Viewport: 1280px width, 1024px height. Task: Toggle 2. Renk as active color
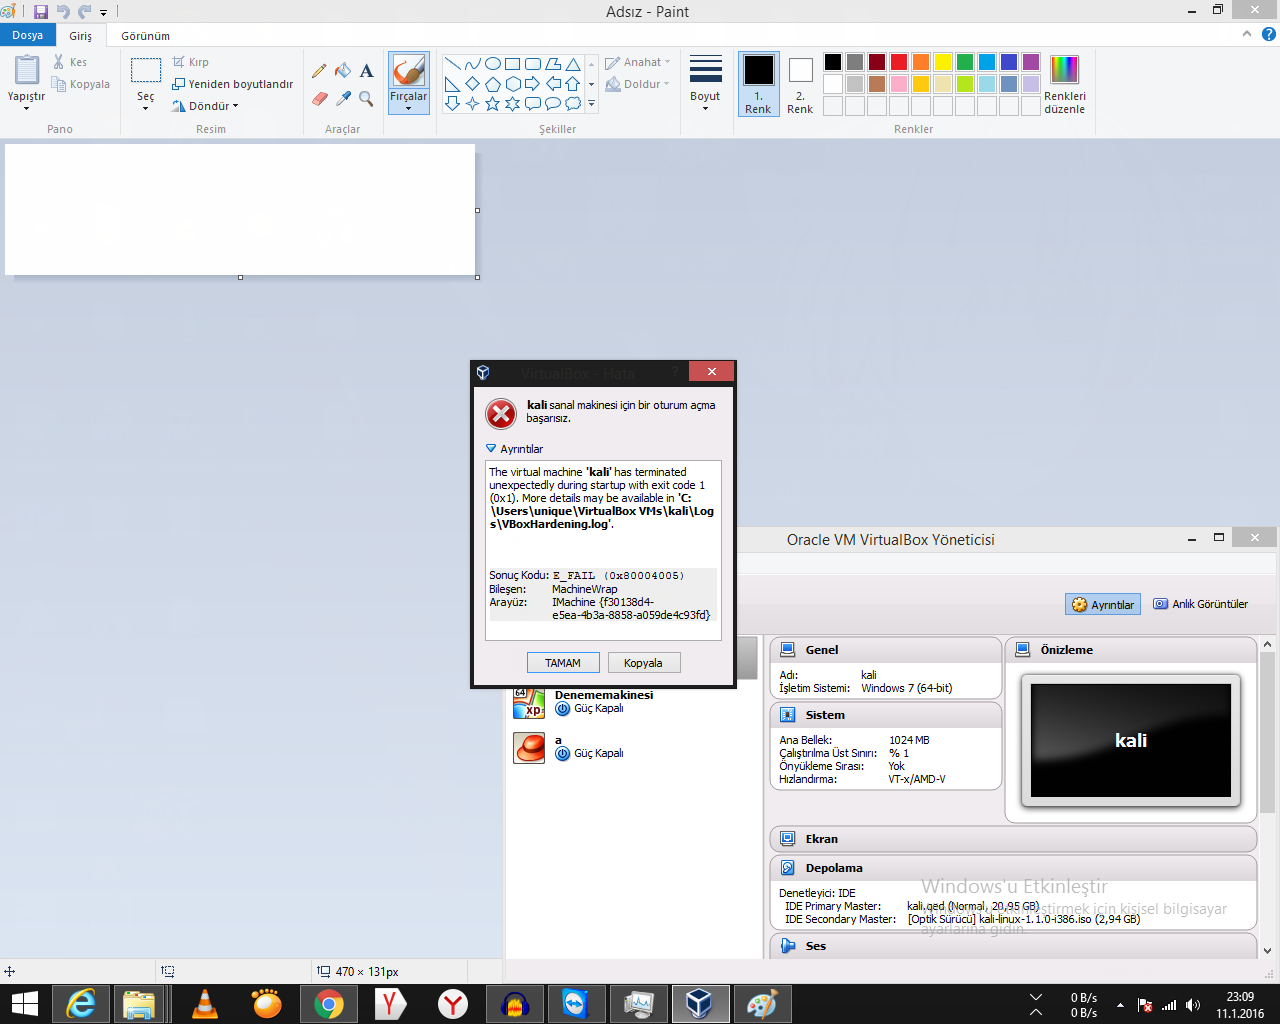click(800, 84)
